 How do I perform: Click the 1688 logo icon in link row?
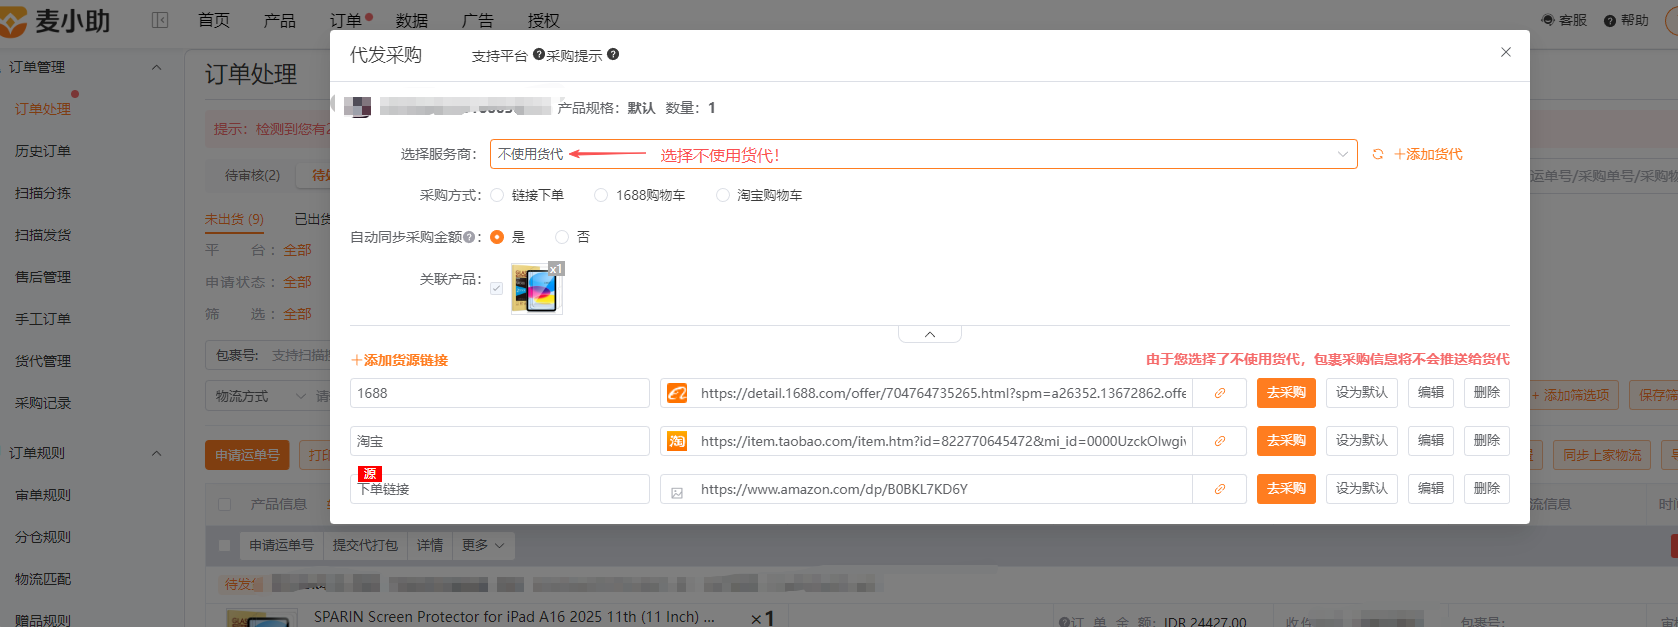(x=677, y=393)
